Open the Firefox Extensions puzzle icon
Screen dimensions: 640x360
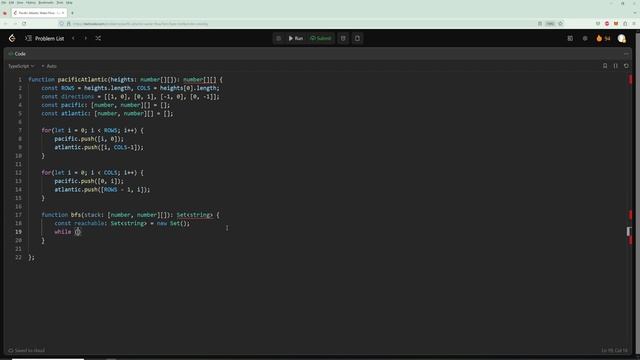click(625, 24)
